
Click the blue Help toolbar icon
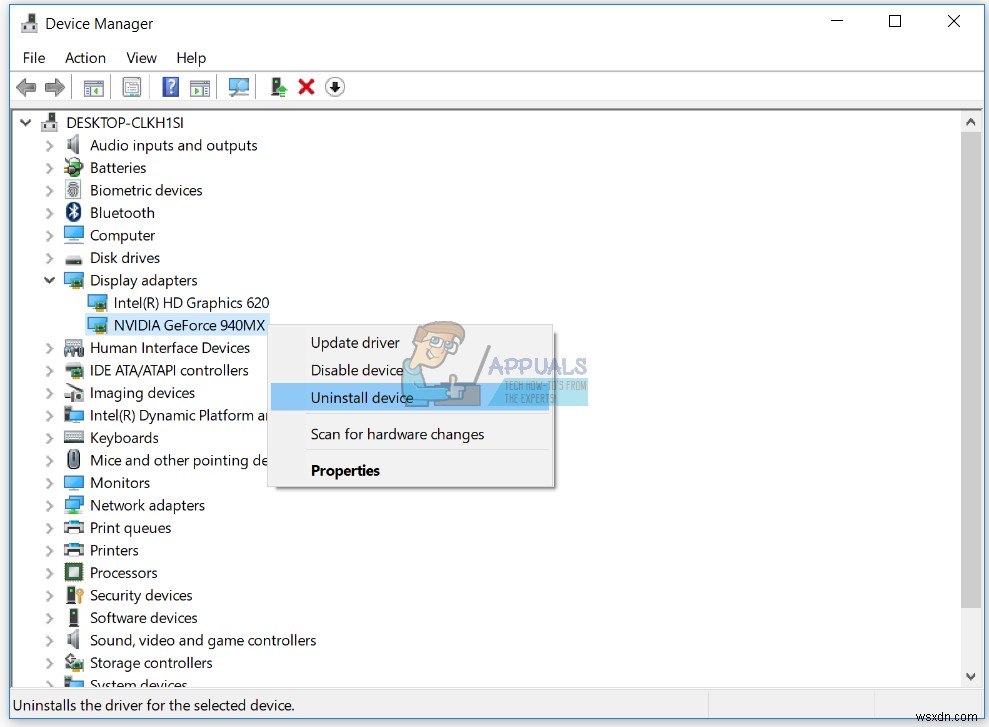[169, 87]
